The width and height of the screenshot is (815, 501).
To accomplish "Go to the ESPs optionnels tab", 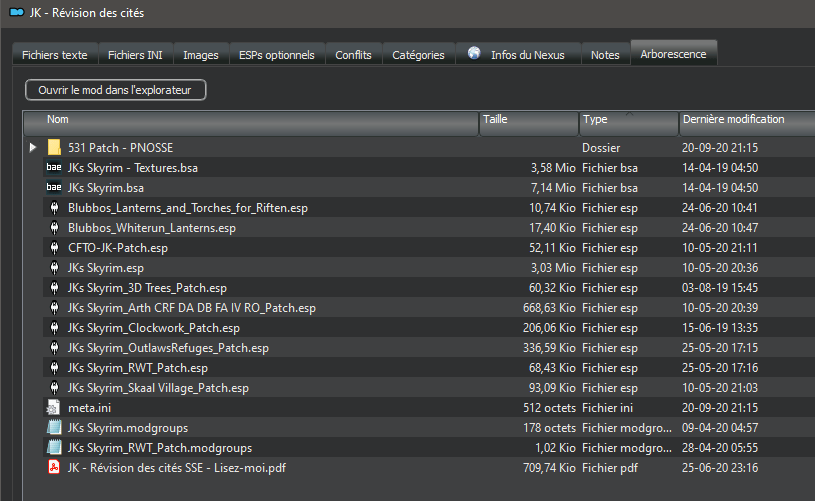I will click(277, 55).
